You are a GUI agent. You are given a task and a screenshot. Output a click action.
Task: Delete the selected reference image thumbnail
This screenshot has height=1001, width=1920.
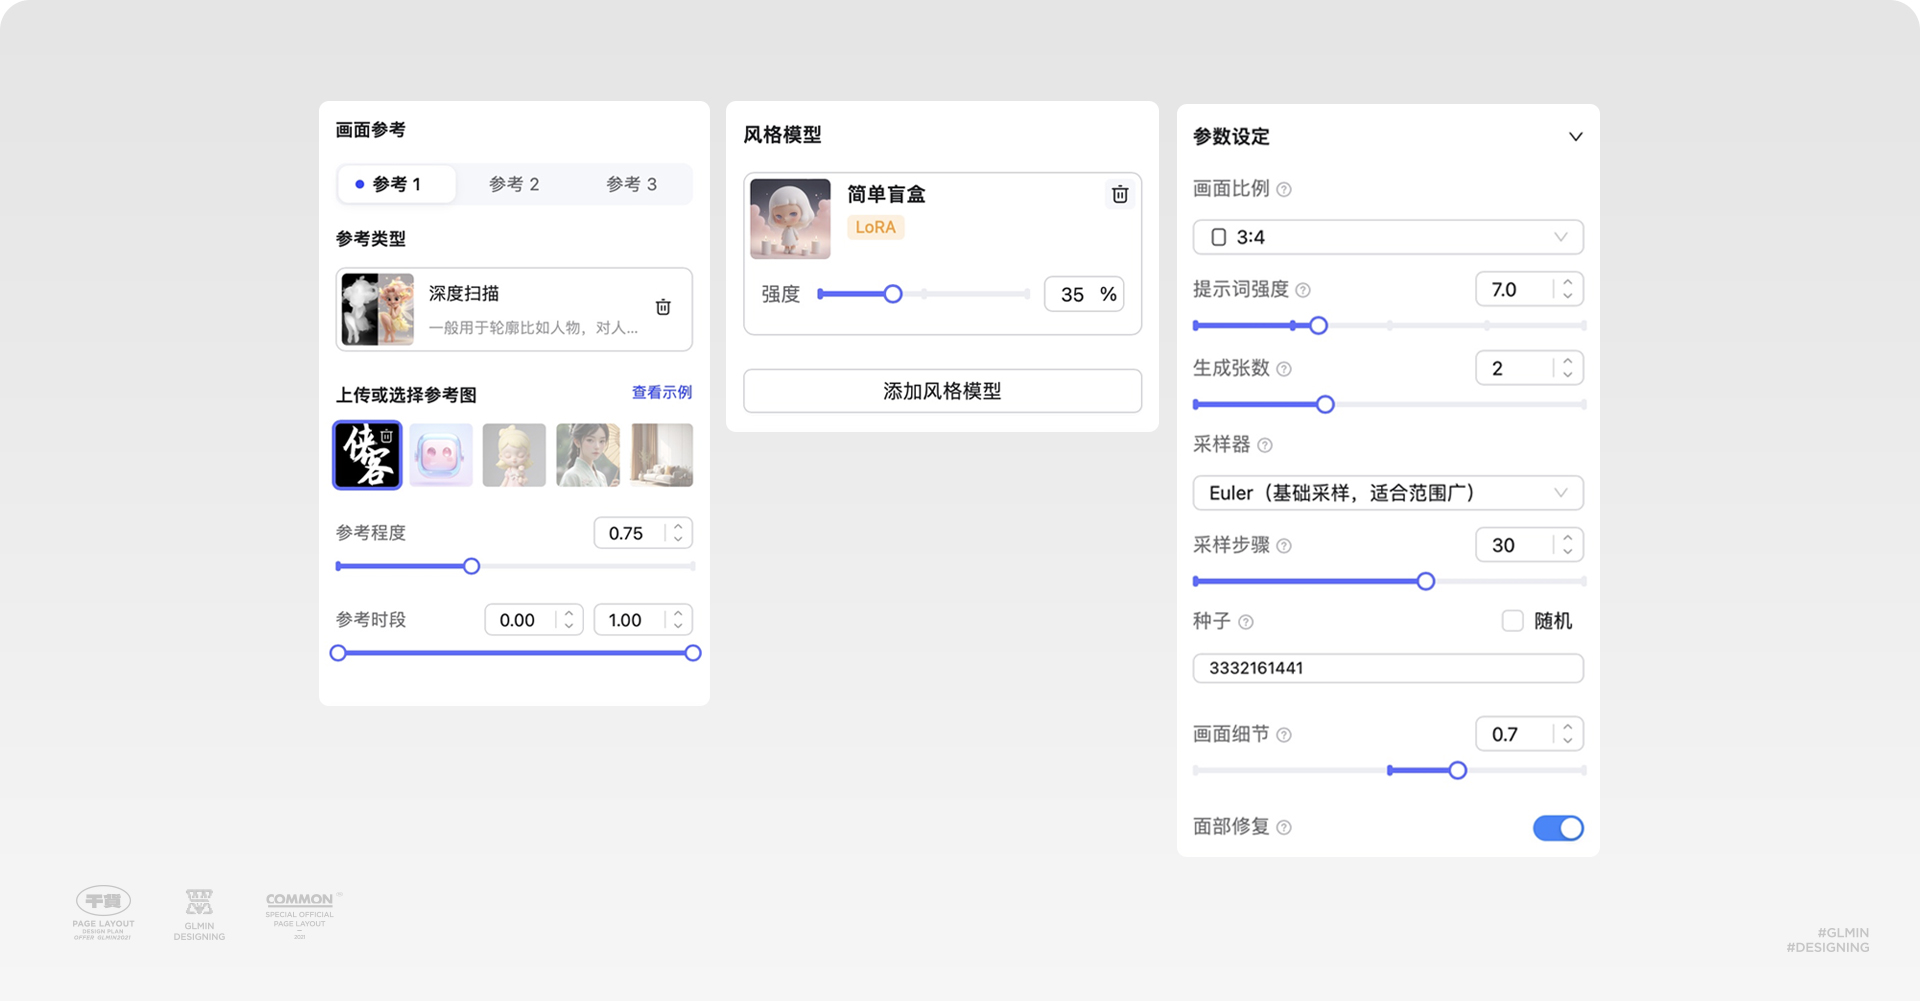(388, 434)
